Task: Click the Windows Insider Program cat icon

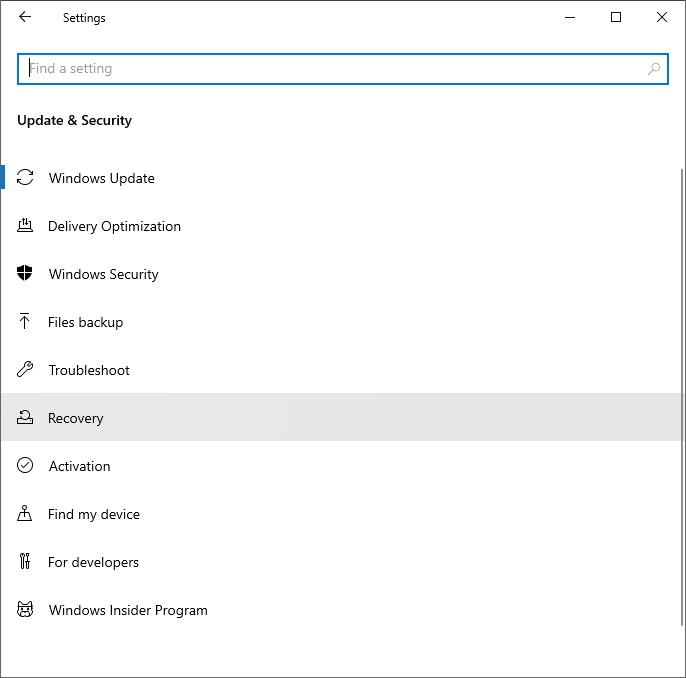Action: [25, 609]
